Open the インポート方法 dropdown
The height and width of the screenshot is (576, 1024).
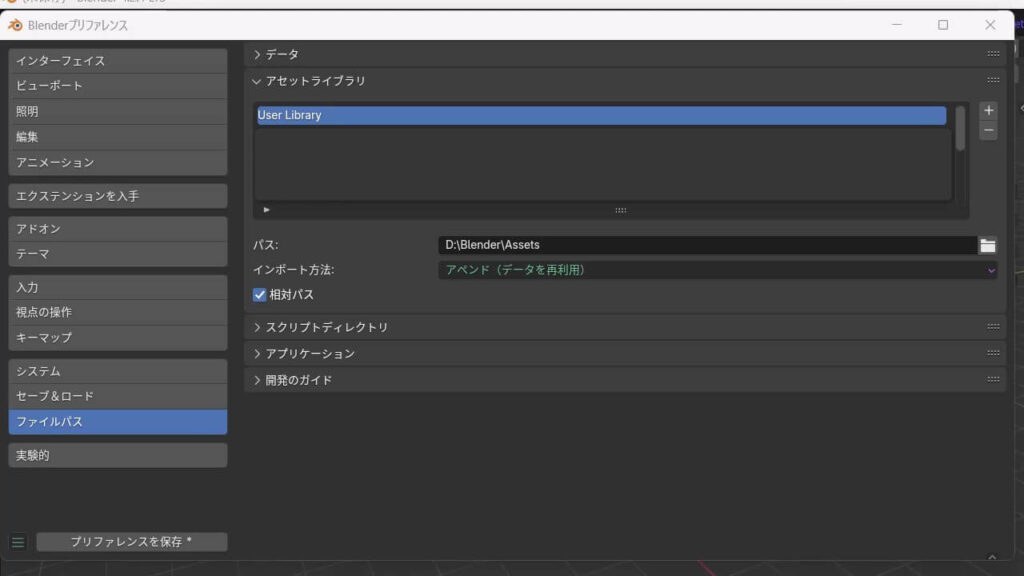click(x=717, y=270)
